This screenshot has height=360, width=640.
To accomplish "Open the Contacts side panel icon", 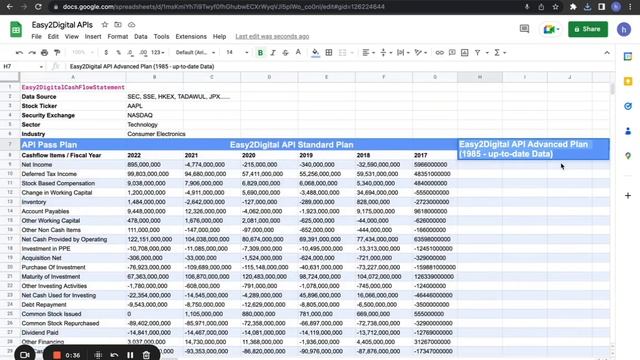I will tap(628, 131).
